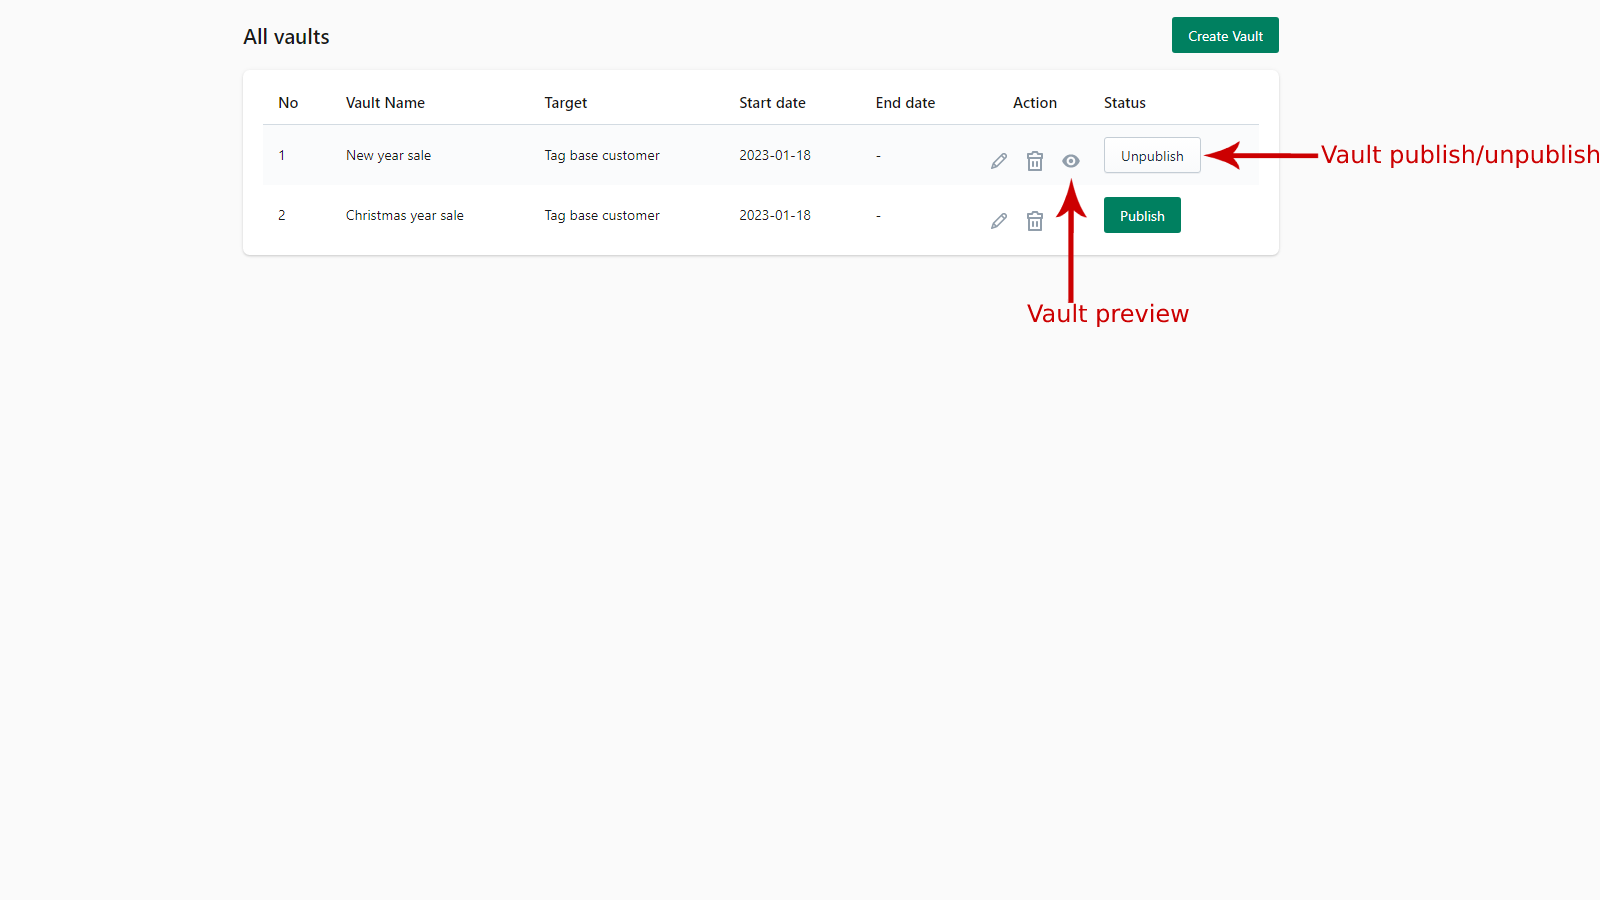
Task: Click the No column header
Action: (x=288, y=103)
